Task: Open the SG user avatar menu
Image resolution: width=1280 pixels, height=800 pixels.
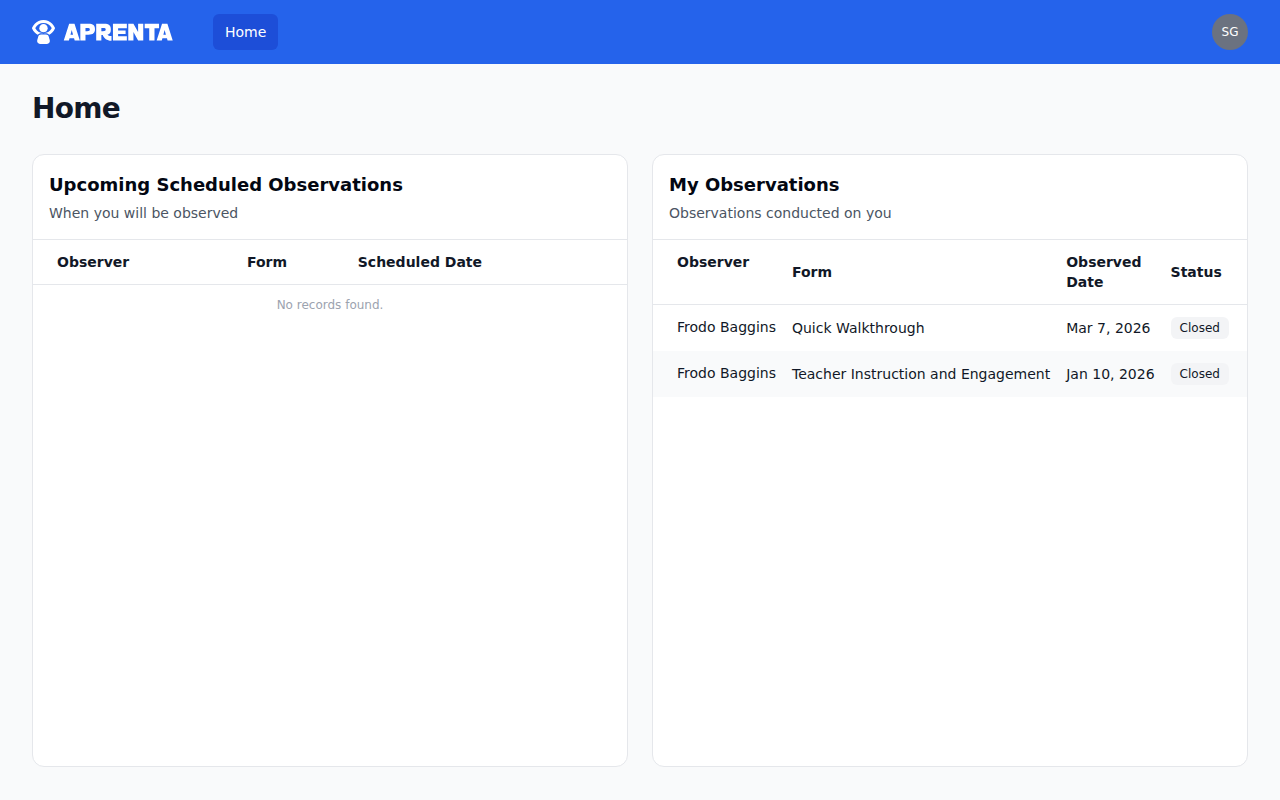Action: coord(1230,31)
